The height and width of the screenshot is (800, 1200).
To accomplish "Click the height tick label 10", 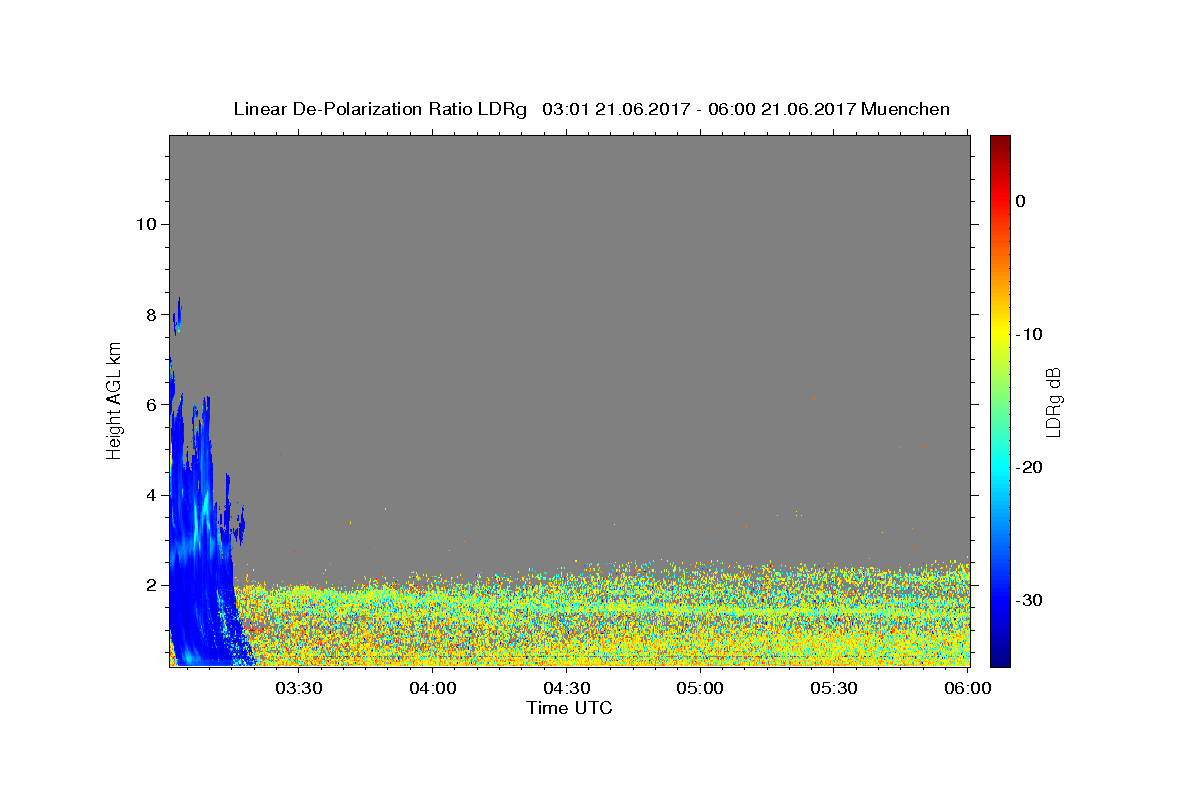I will tap(146, 224).
